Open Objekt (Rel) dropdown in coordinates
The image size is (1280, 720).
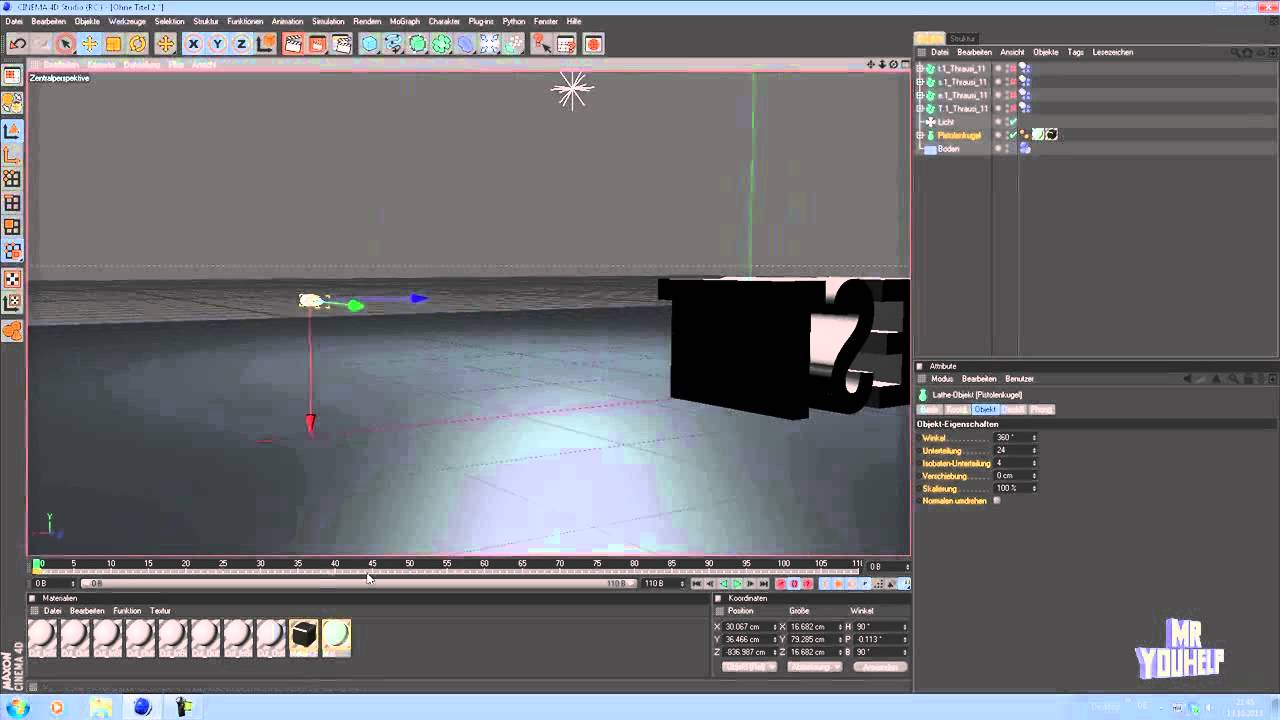pos(748,667)
